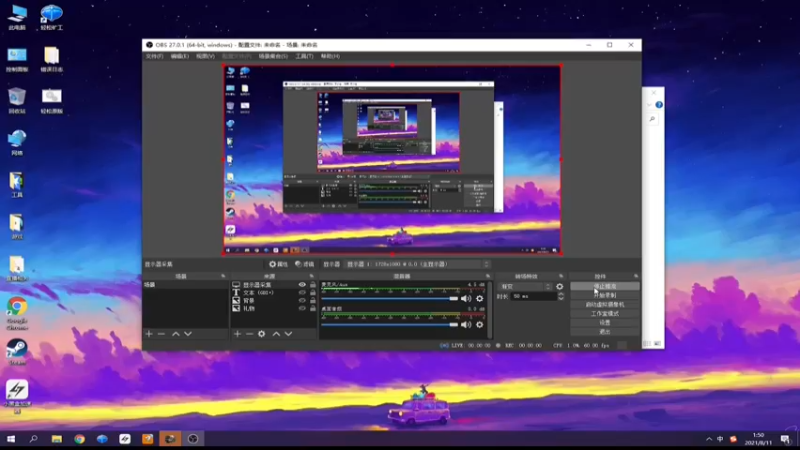Viewport: 800px width, 450px height.
Task: Open transition properties gear icon
Action: (560, 287)
